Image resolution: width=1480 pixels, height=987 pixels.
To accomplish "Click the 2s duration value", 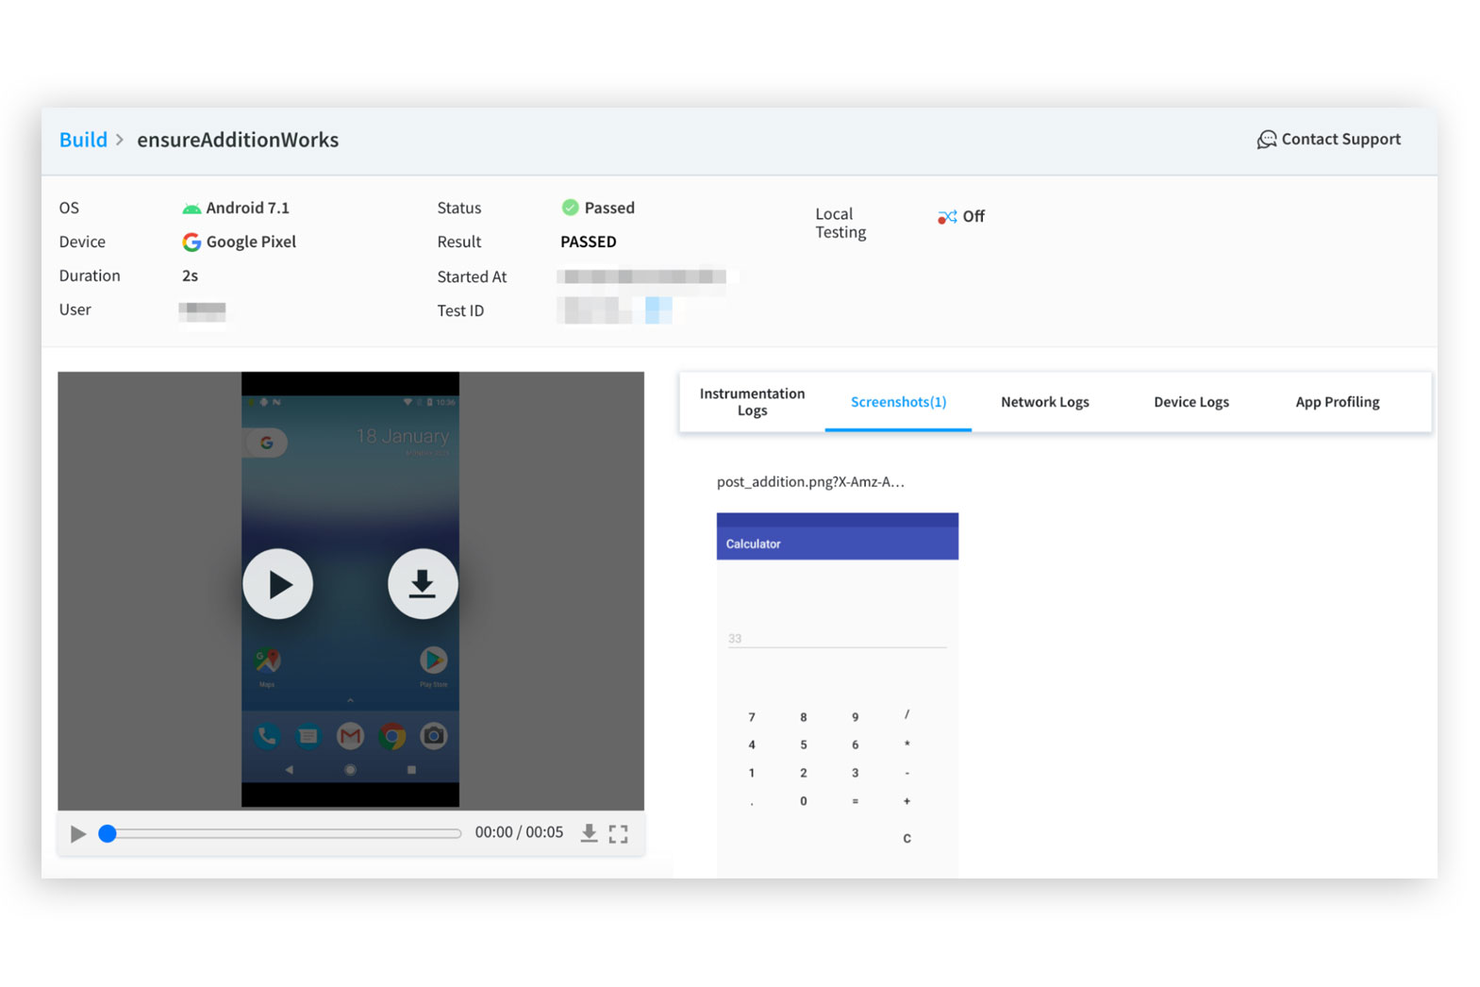I will [x=190, y=276].
